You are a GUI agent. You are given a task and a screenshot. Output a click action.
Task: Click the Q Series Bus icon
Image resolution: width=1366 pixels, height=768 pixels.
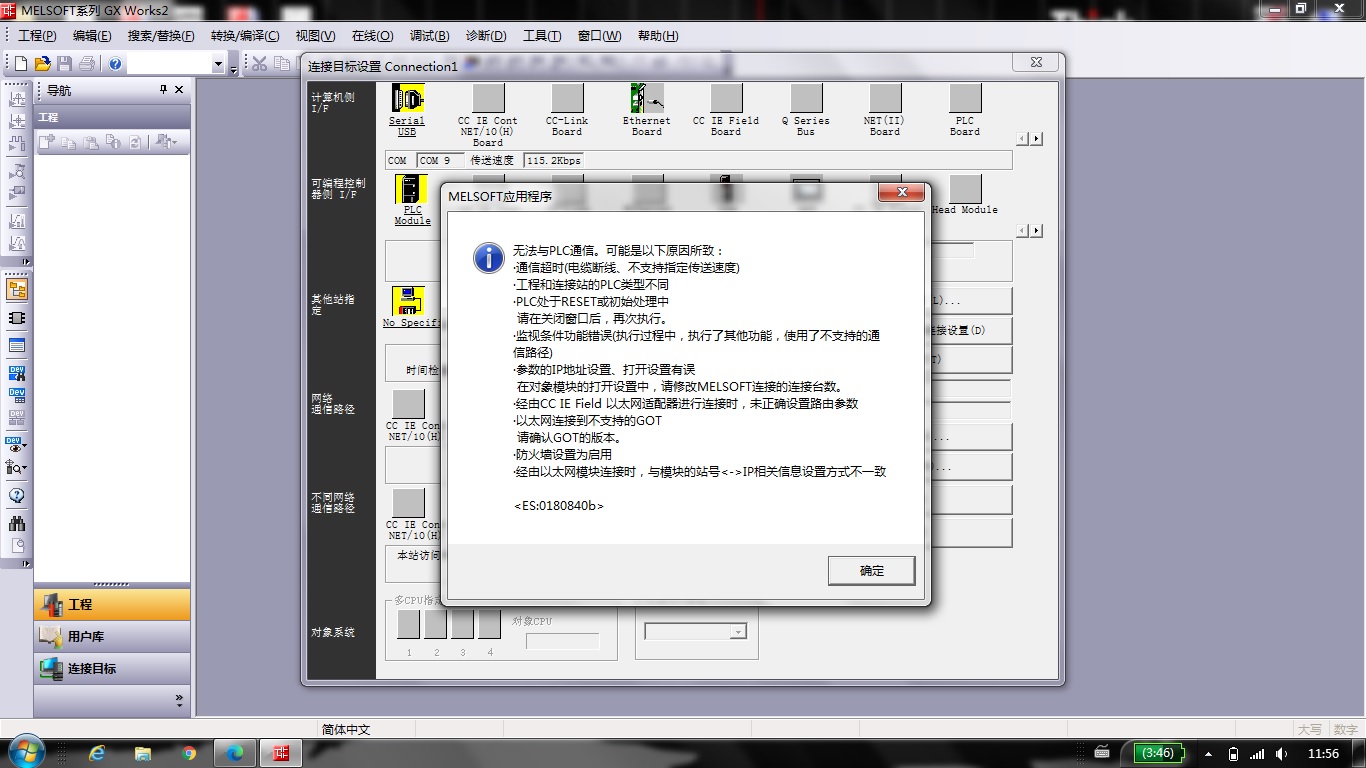[x=805, y=99]
